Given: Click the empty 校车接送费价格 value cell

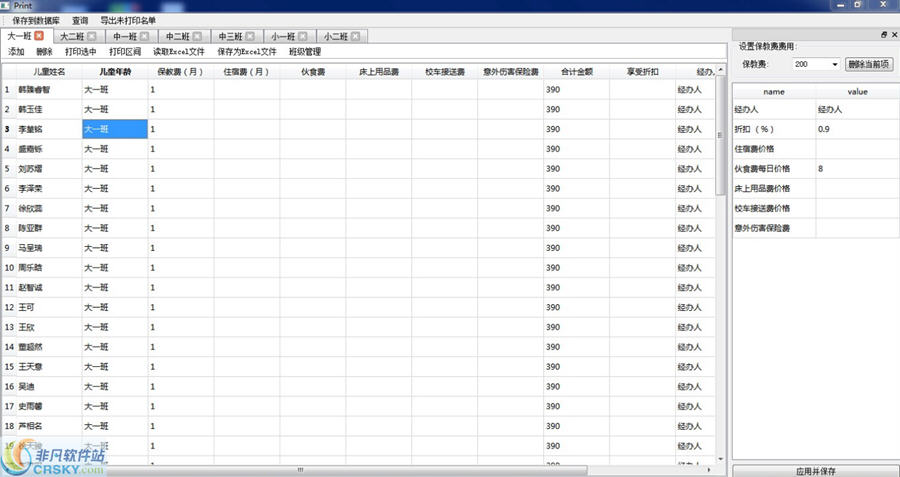Looking at the screenshot, I should click(x=858, y=208).
